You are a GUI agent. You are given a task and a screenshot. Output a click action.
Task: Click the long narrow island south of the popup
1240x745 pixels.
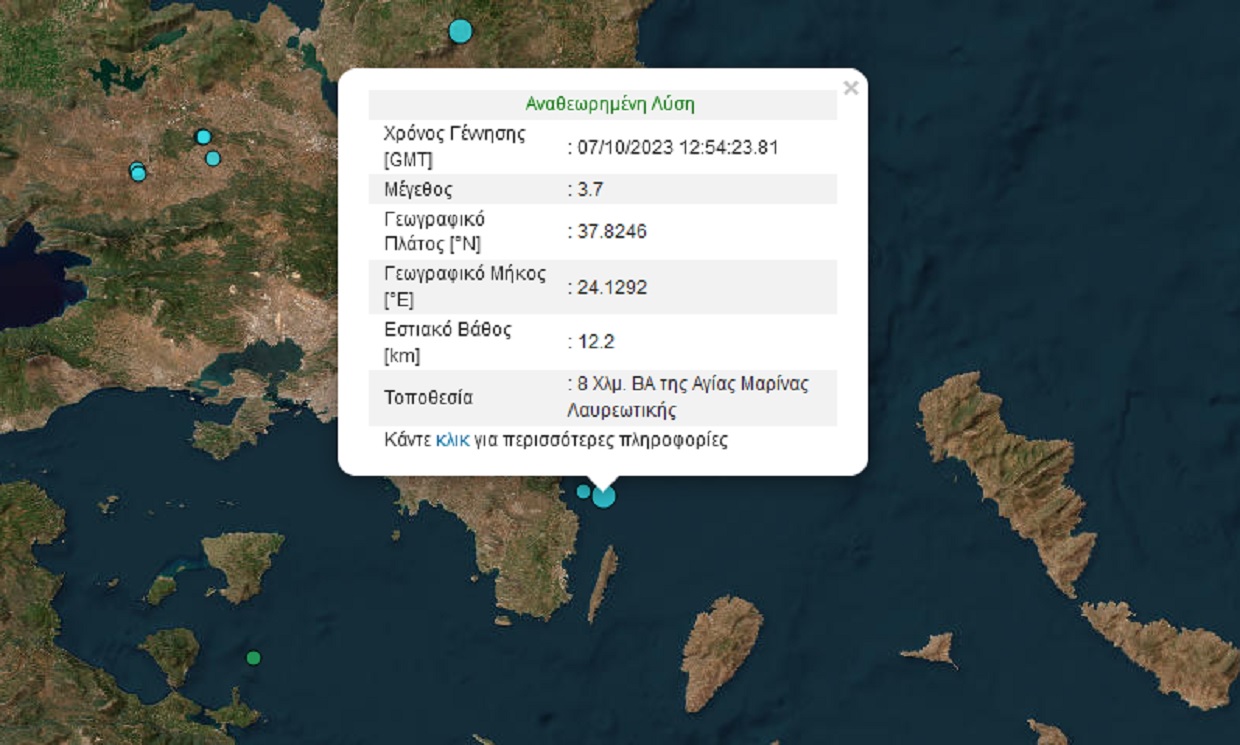click(602, 584)
